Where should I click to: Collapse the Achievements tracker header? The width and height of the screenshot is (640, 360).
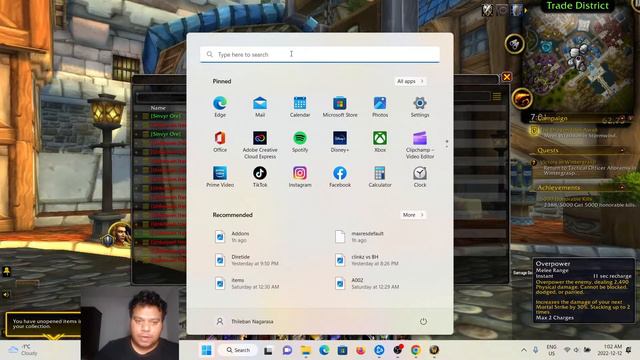622,187
